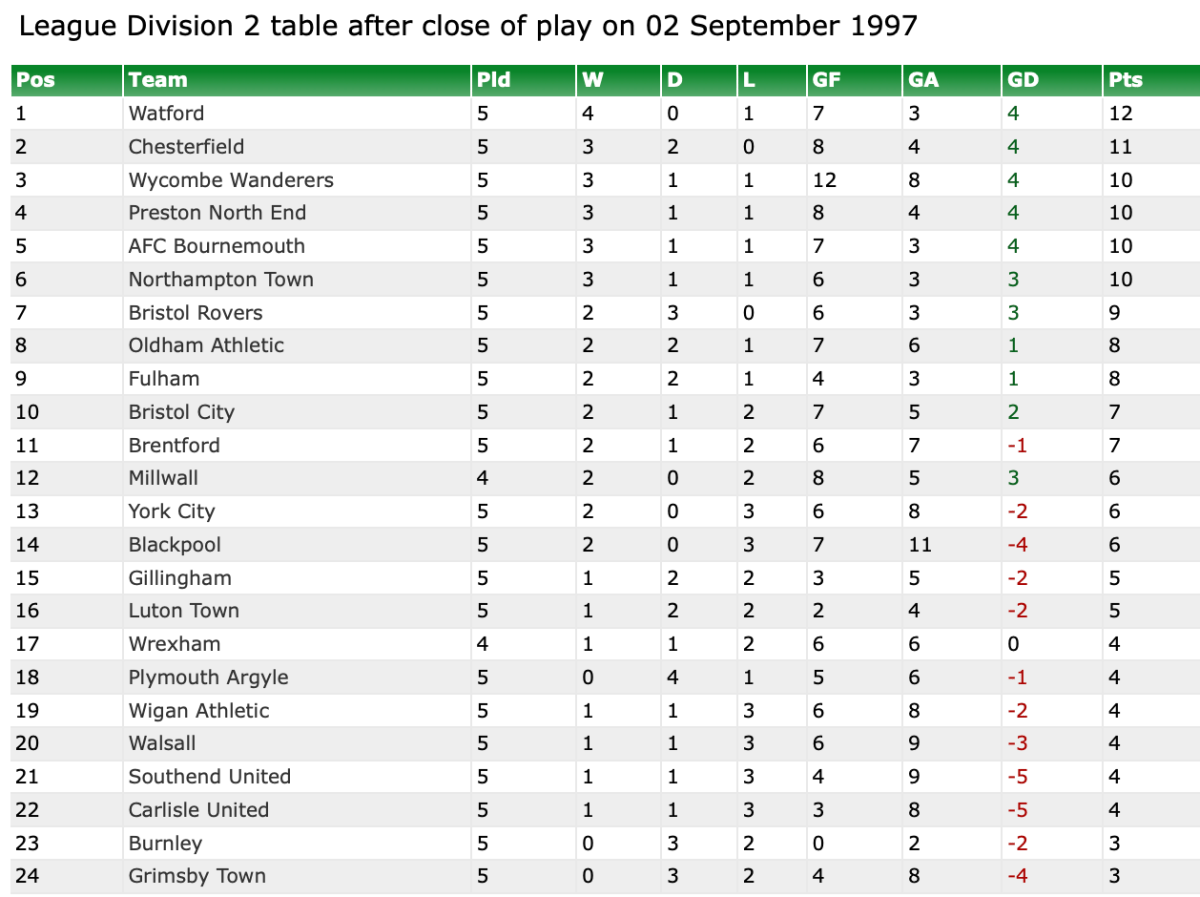This screenshot has width=1200, height=897.
Task: Open the Wycombe Wanderers team entry
Action: pyautogui.click(x=231, y=180)
